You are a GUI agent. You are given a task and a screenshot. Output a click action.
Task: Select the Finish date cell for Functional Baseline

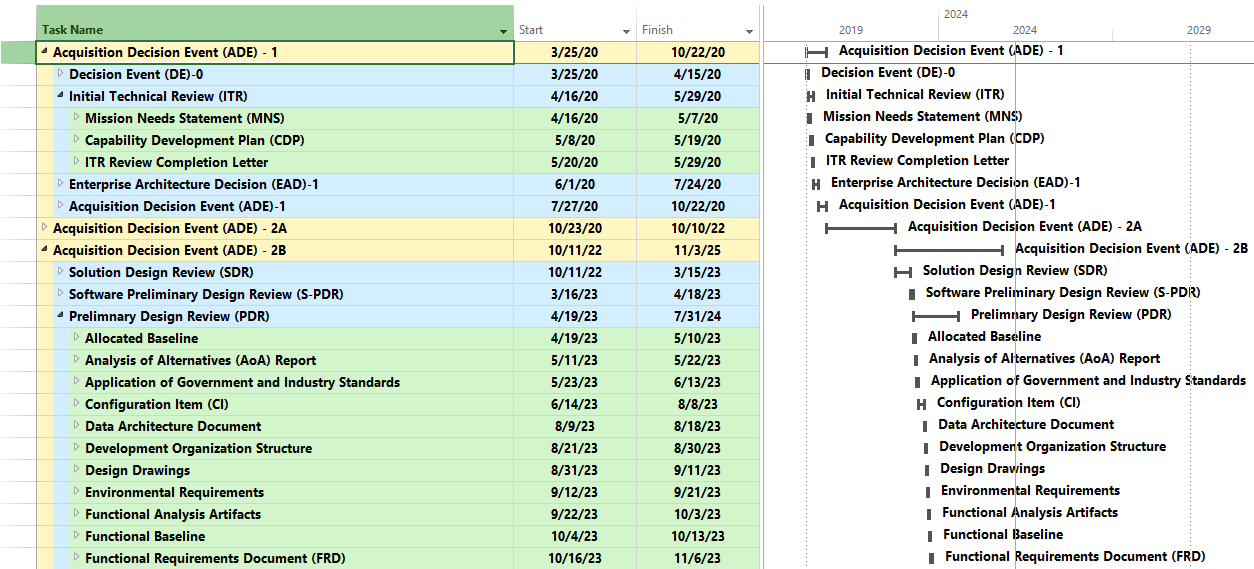[x=697, y=536]
